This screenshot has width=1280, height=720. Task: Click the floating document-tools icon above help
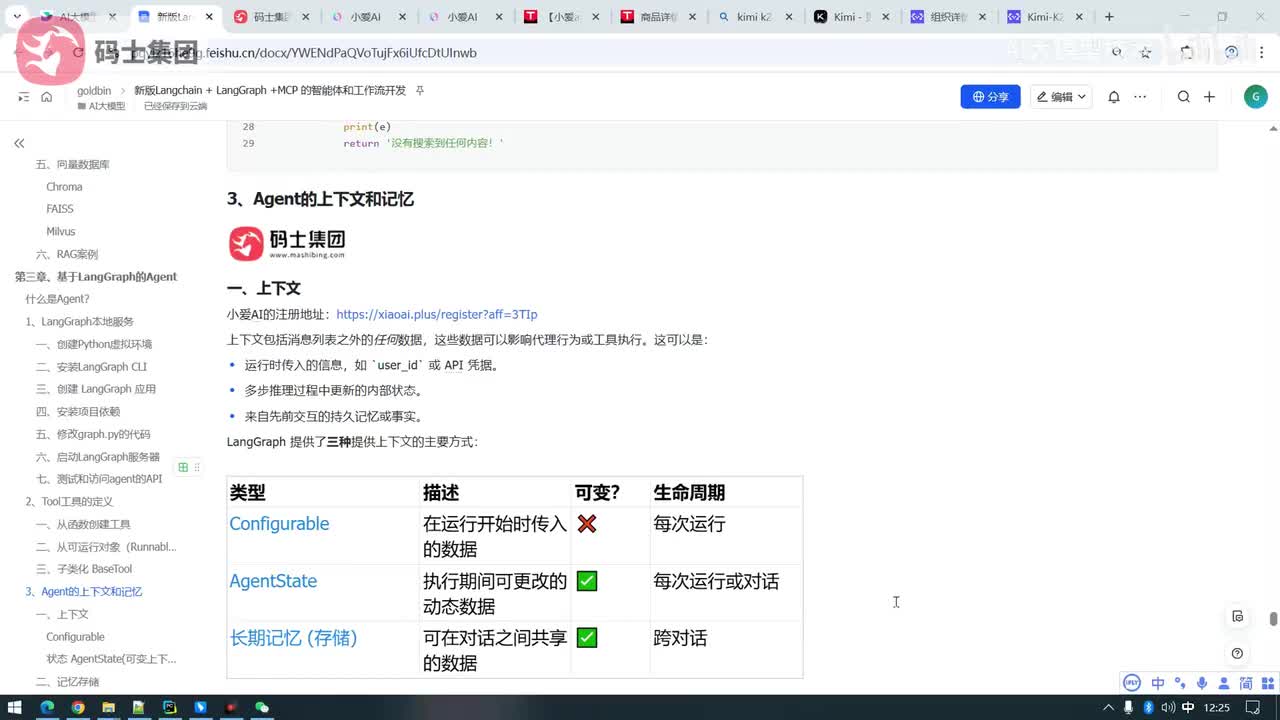[x=1237, y=616]
